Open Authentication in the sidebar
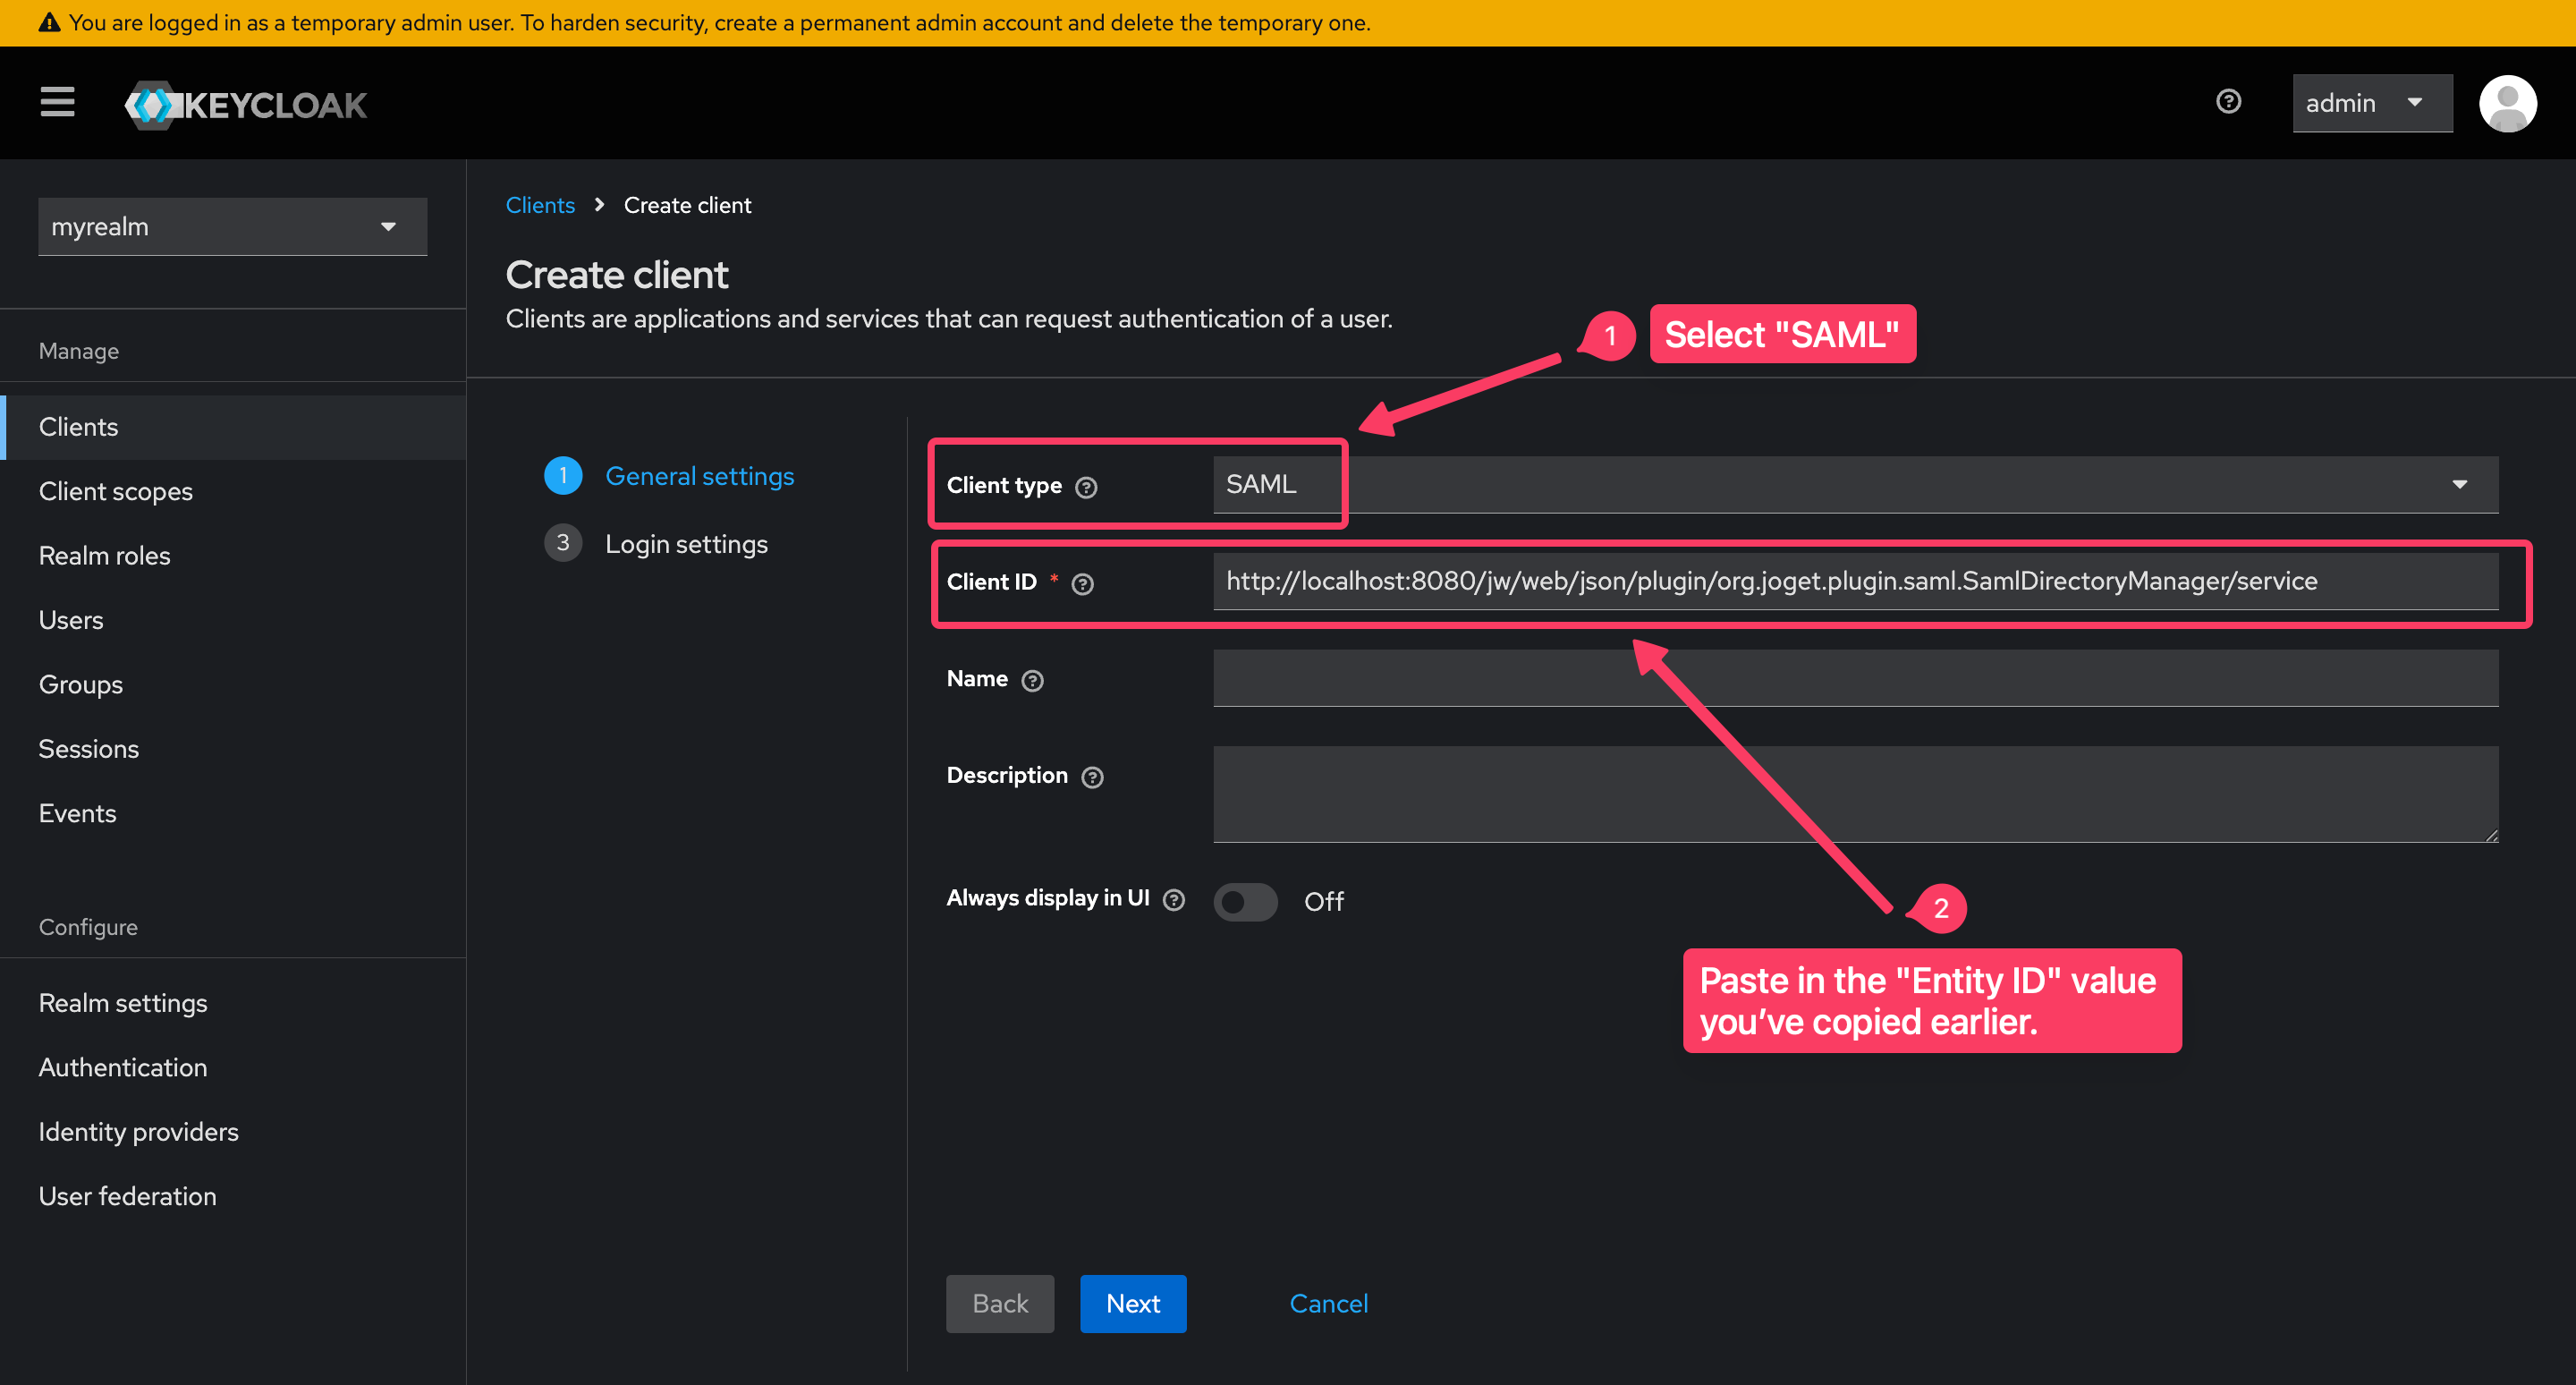 [233, 1068]
